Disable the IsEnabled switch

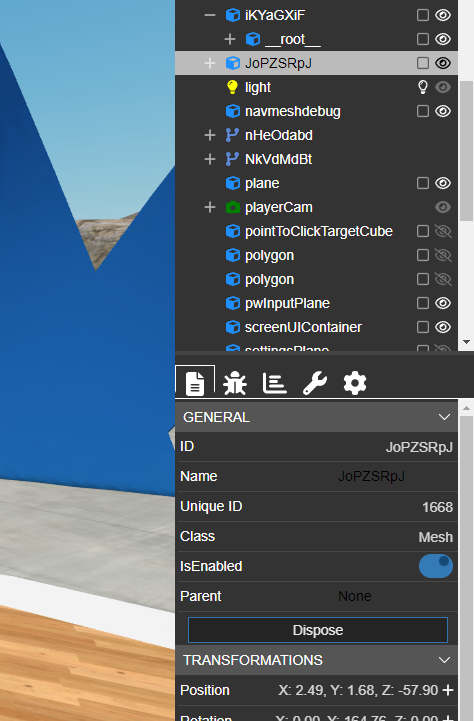[x=435, y=566]
